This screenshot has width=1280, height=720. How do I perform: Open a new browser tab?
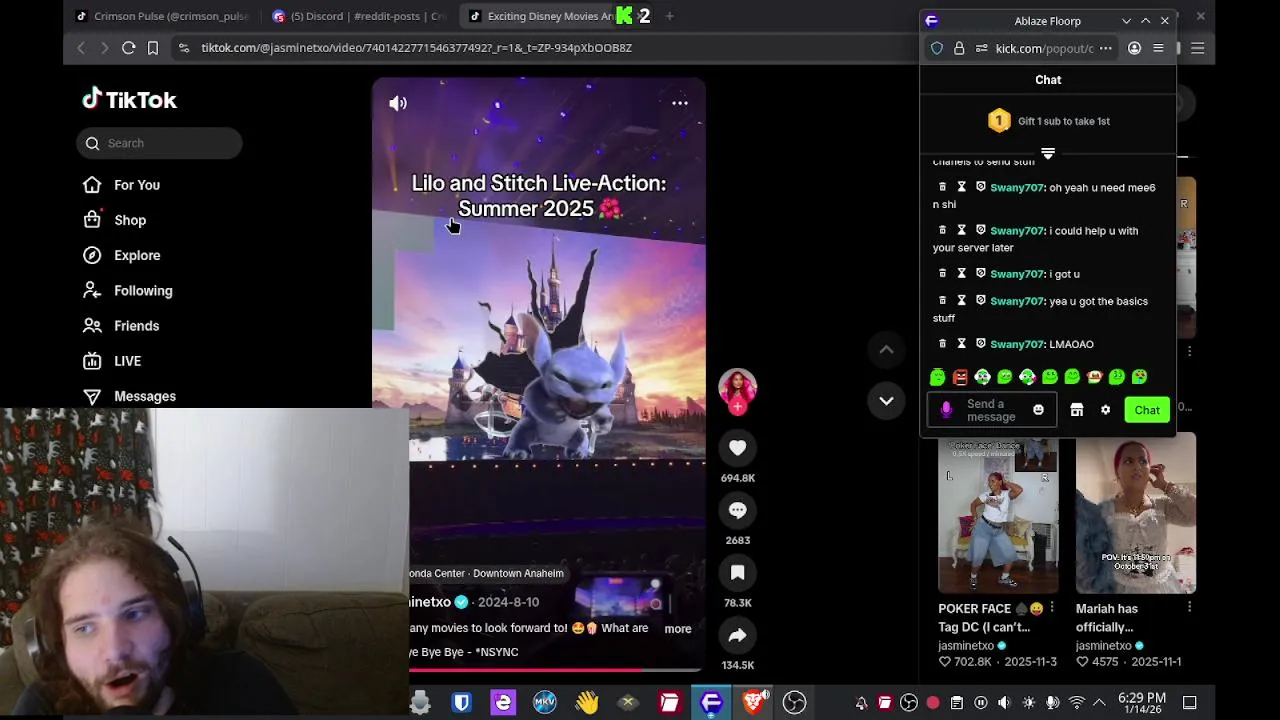click(x=669, y=16)
